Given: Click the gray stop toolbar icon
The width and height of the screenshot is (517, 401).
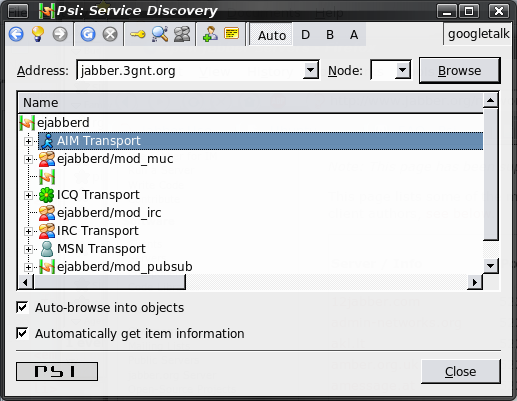Looking at the screenshot, I should [x=110, y=34].
